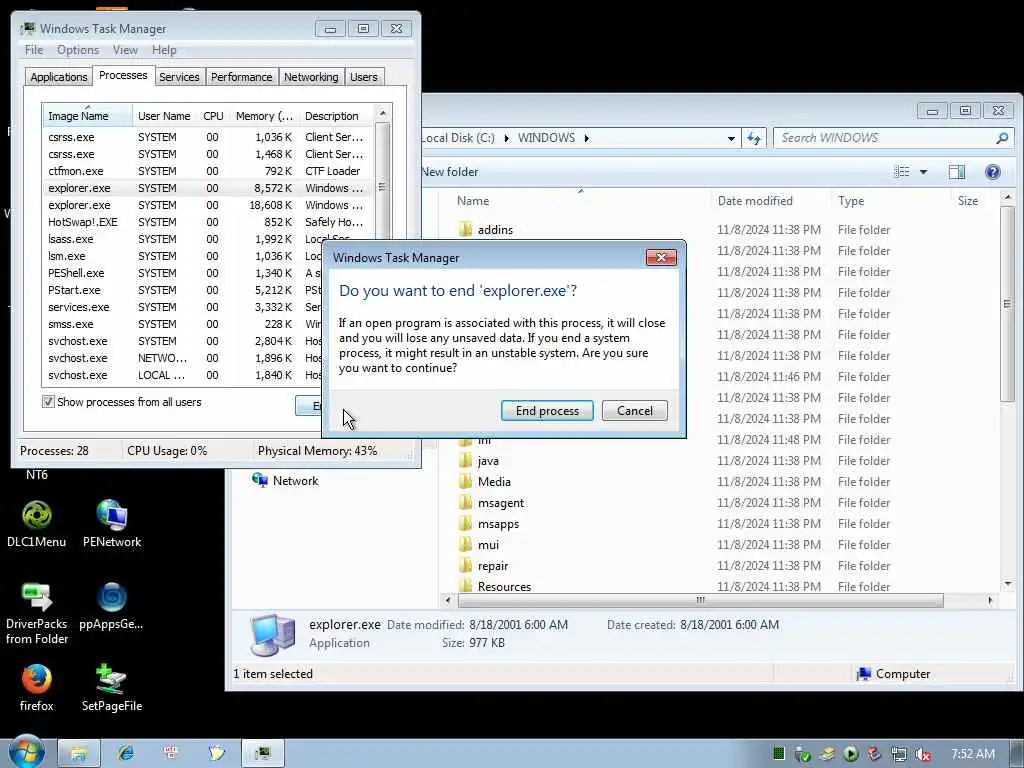1024x768 pixels.
Task: Switch to the Services tab
Action: (179, 77)
